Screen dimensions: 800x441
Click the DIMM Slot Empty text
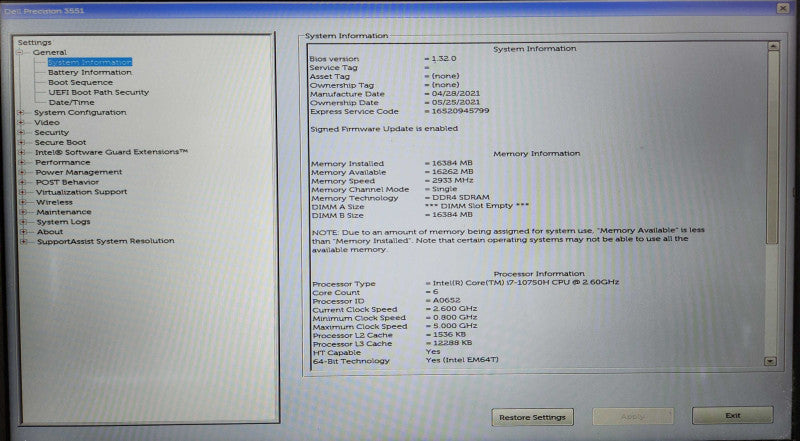(477, 206)
